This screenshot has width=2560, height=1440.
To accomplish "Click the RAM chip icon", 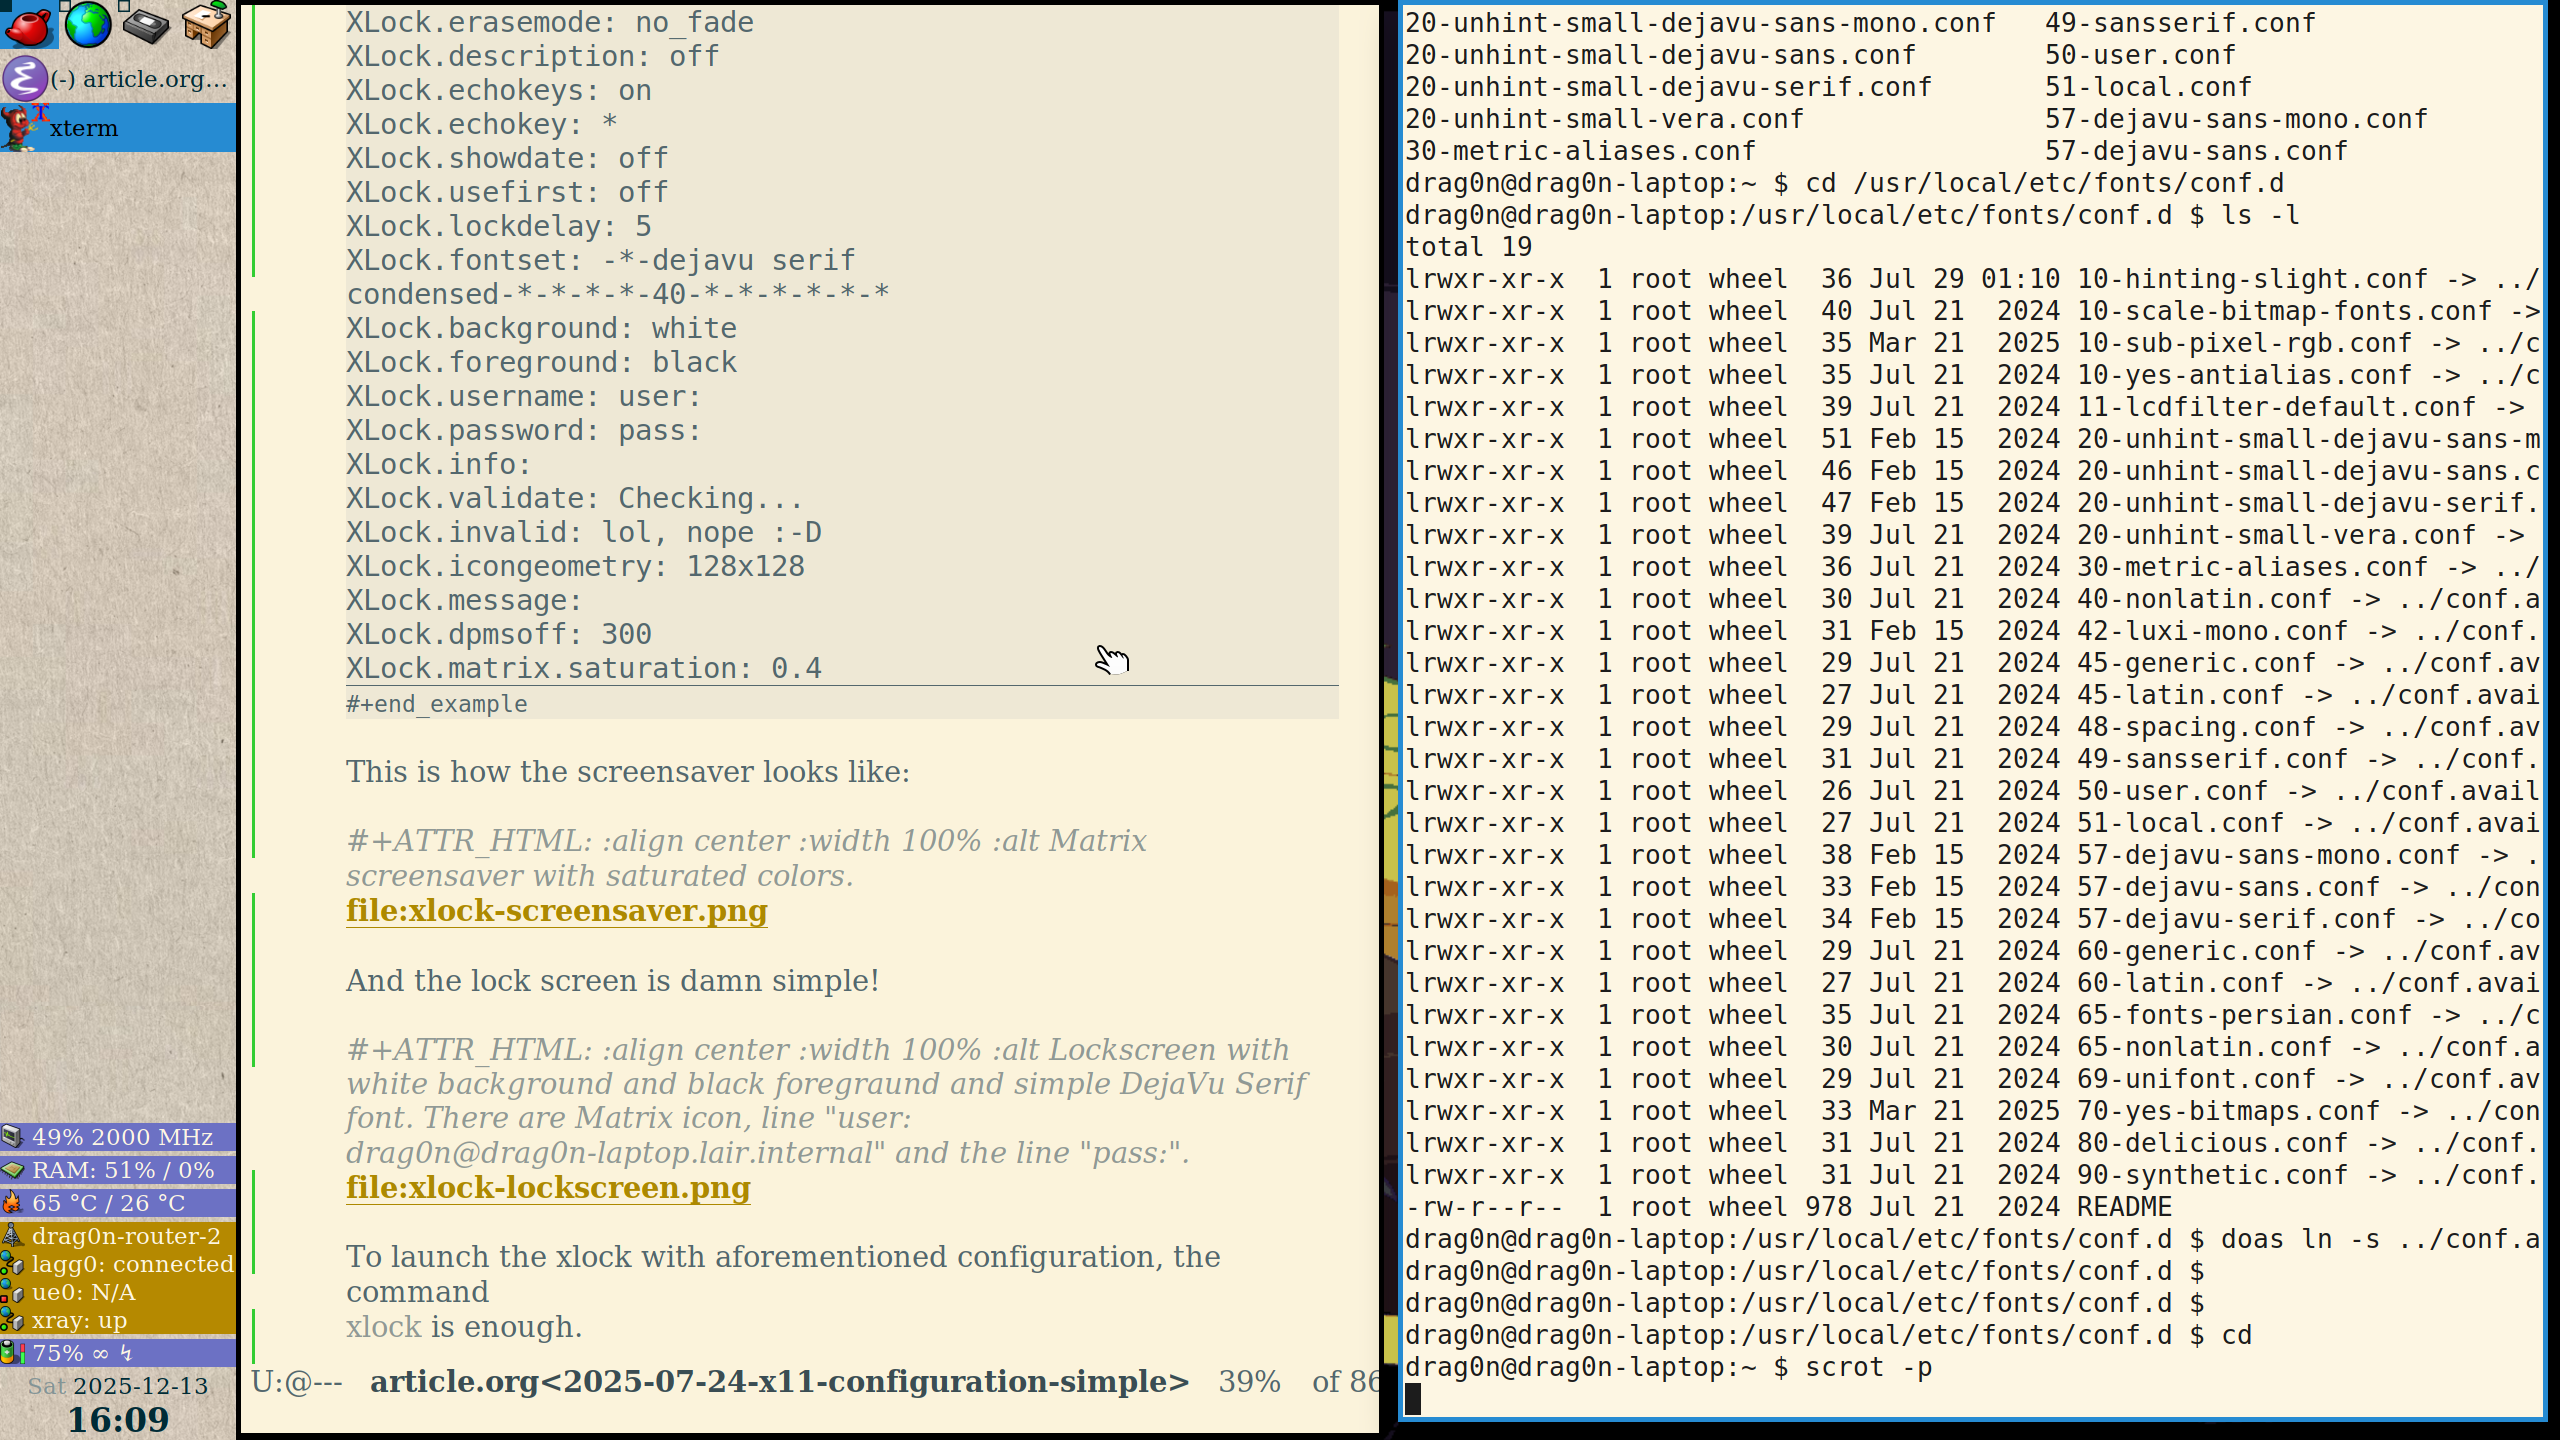I will [x=12, y=1170].
